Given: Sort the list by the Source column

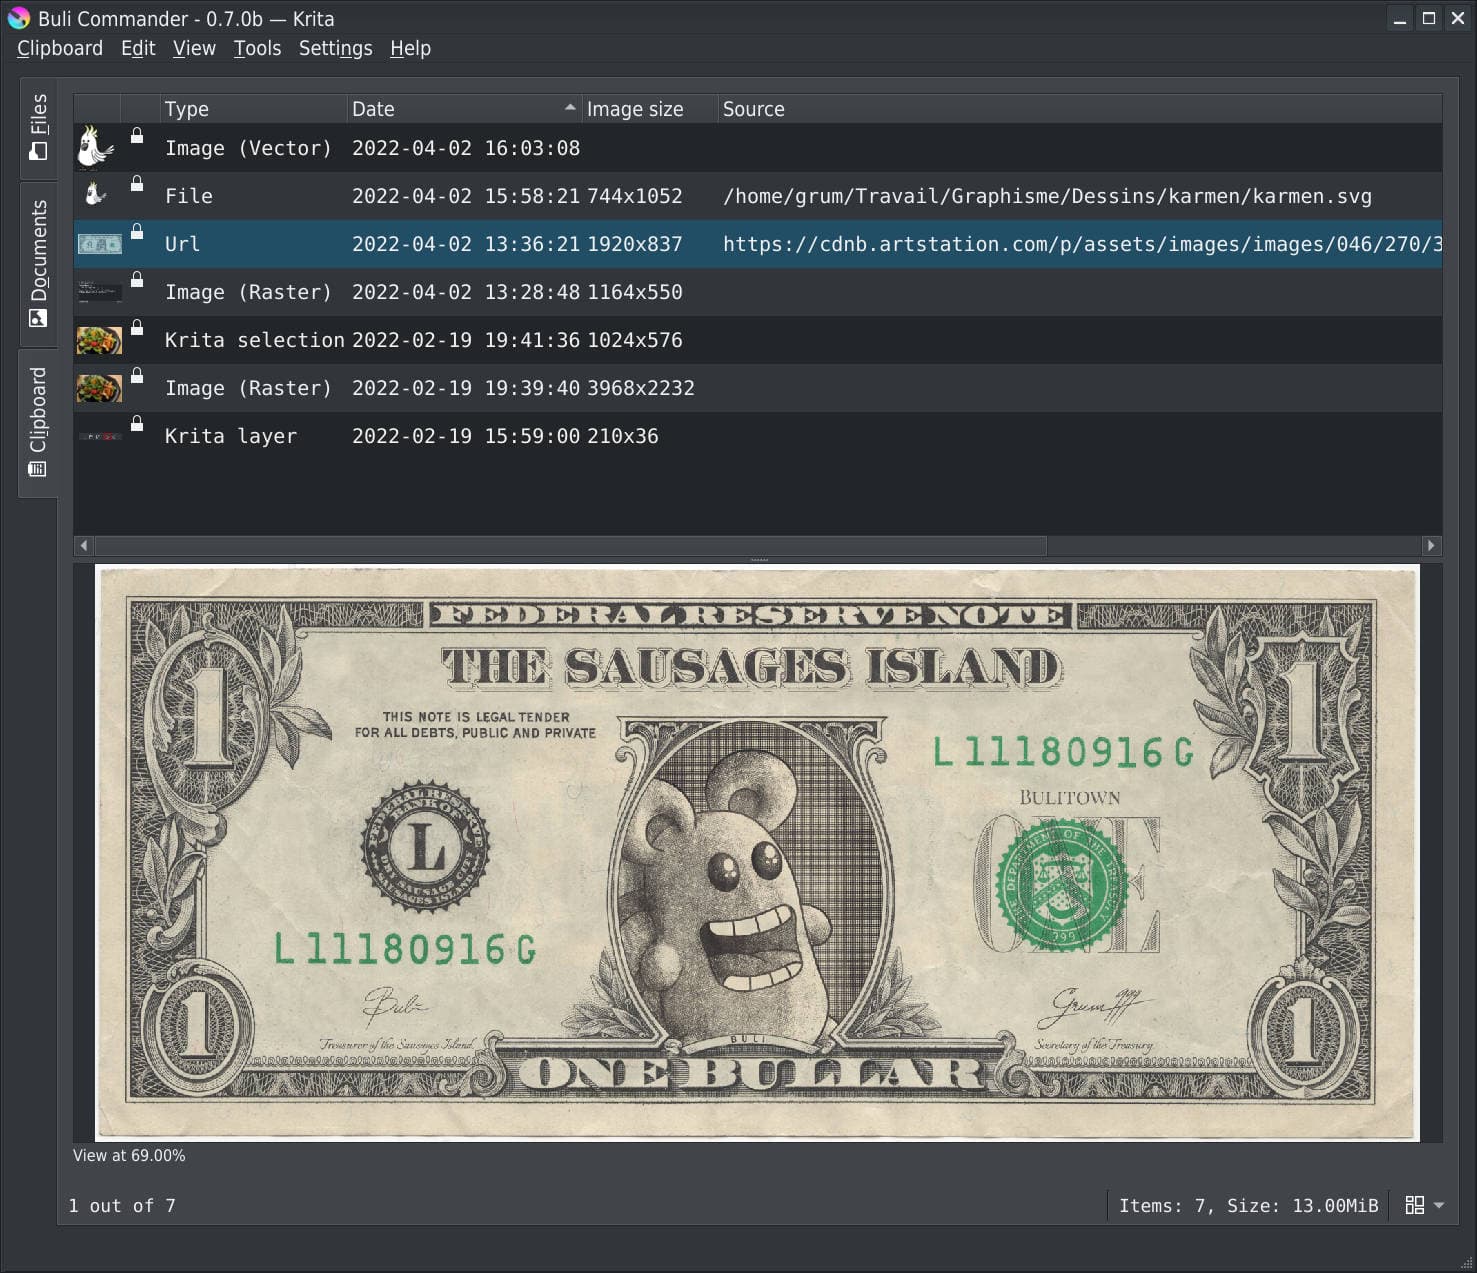Looking at the screenshot, I should tap(1080, 109).
